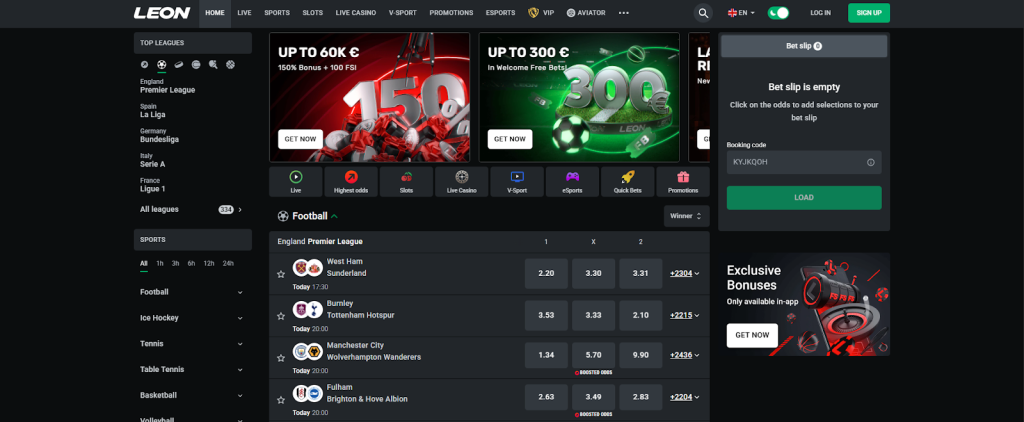Open the PROMOTIONS nav tab
Viewport: 1024px width, 422px height.
(x=451, y=13)
